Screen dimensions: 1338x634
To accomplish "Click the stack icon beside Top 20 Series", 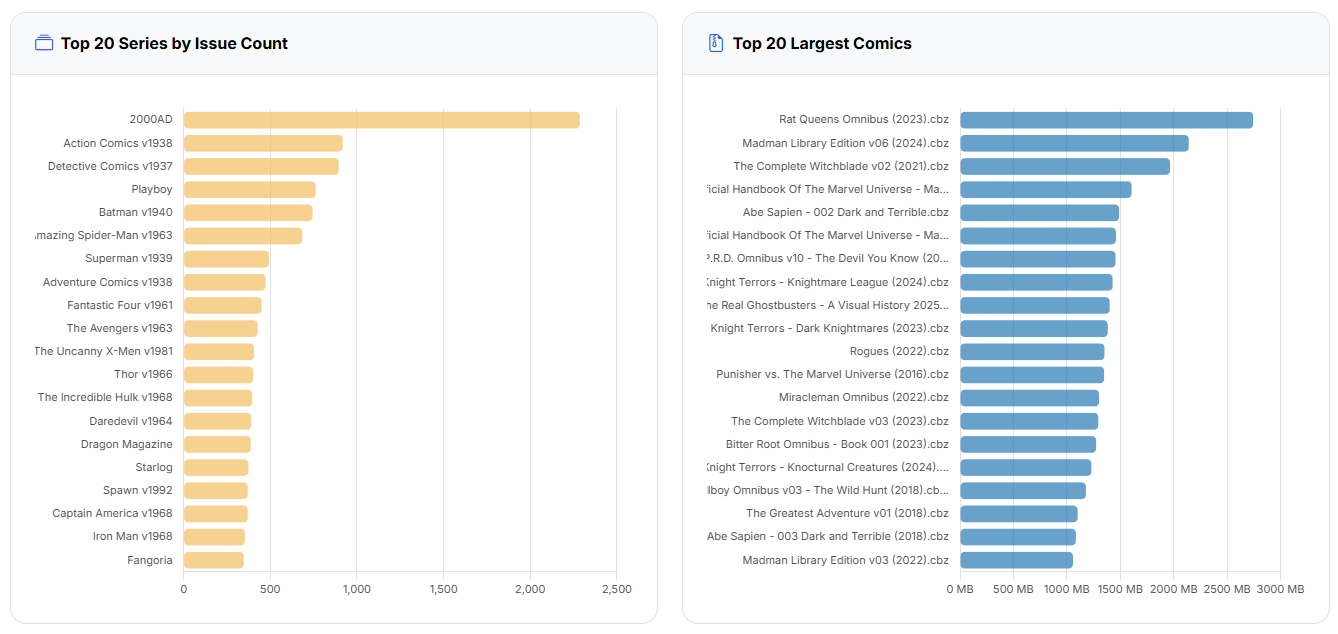I will pos(43,43).
